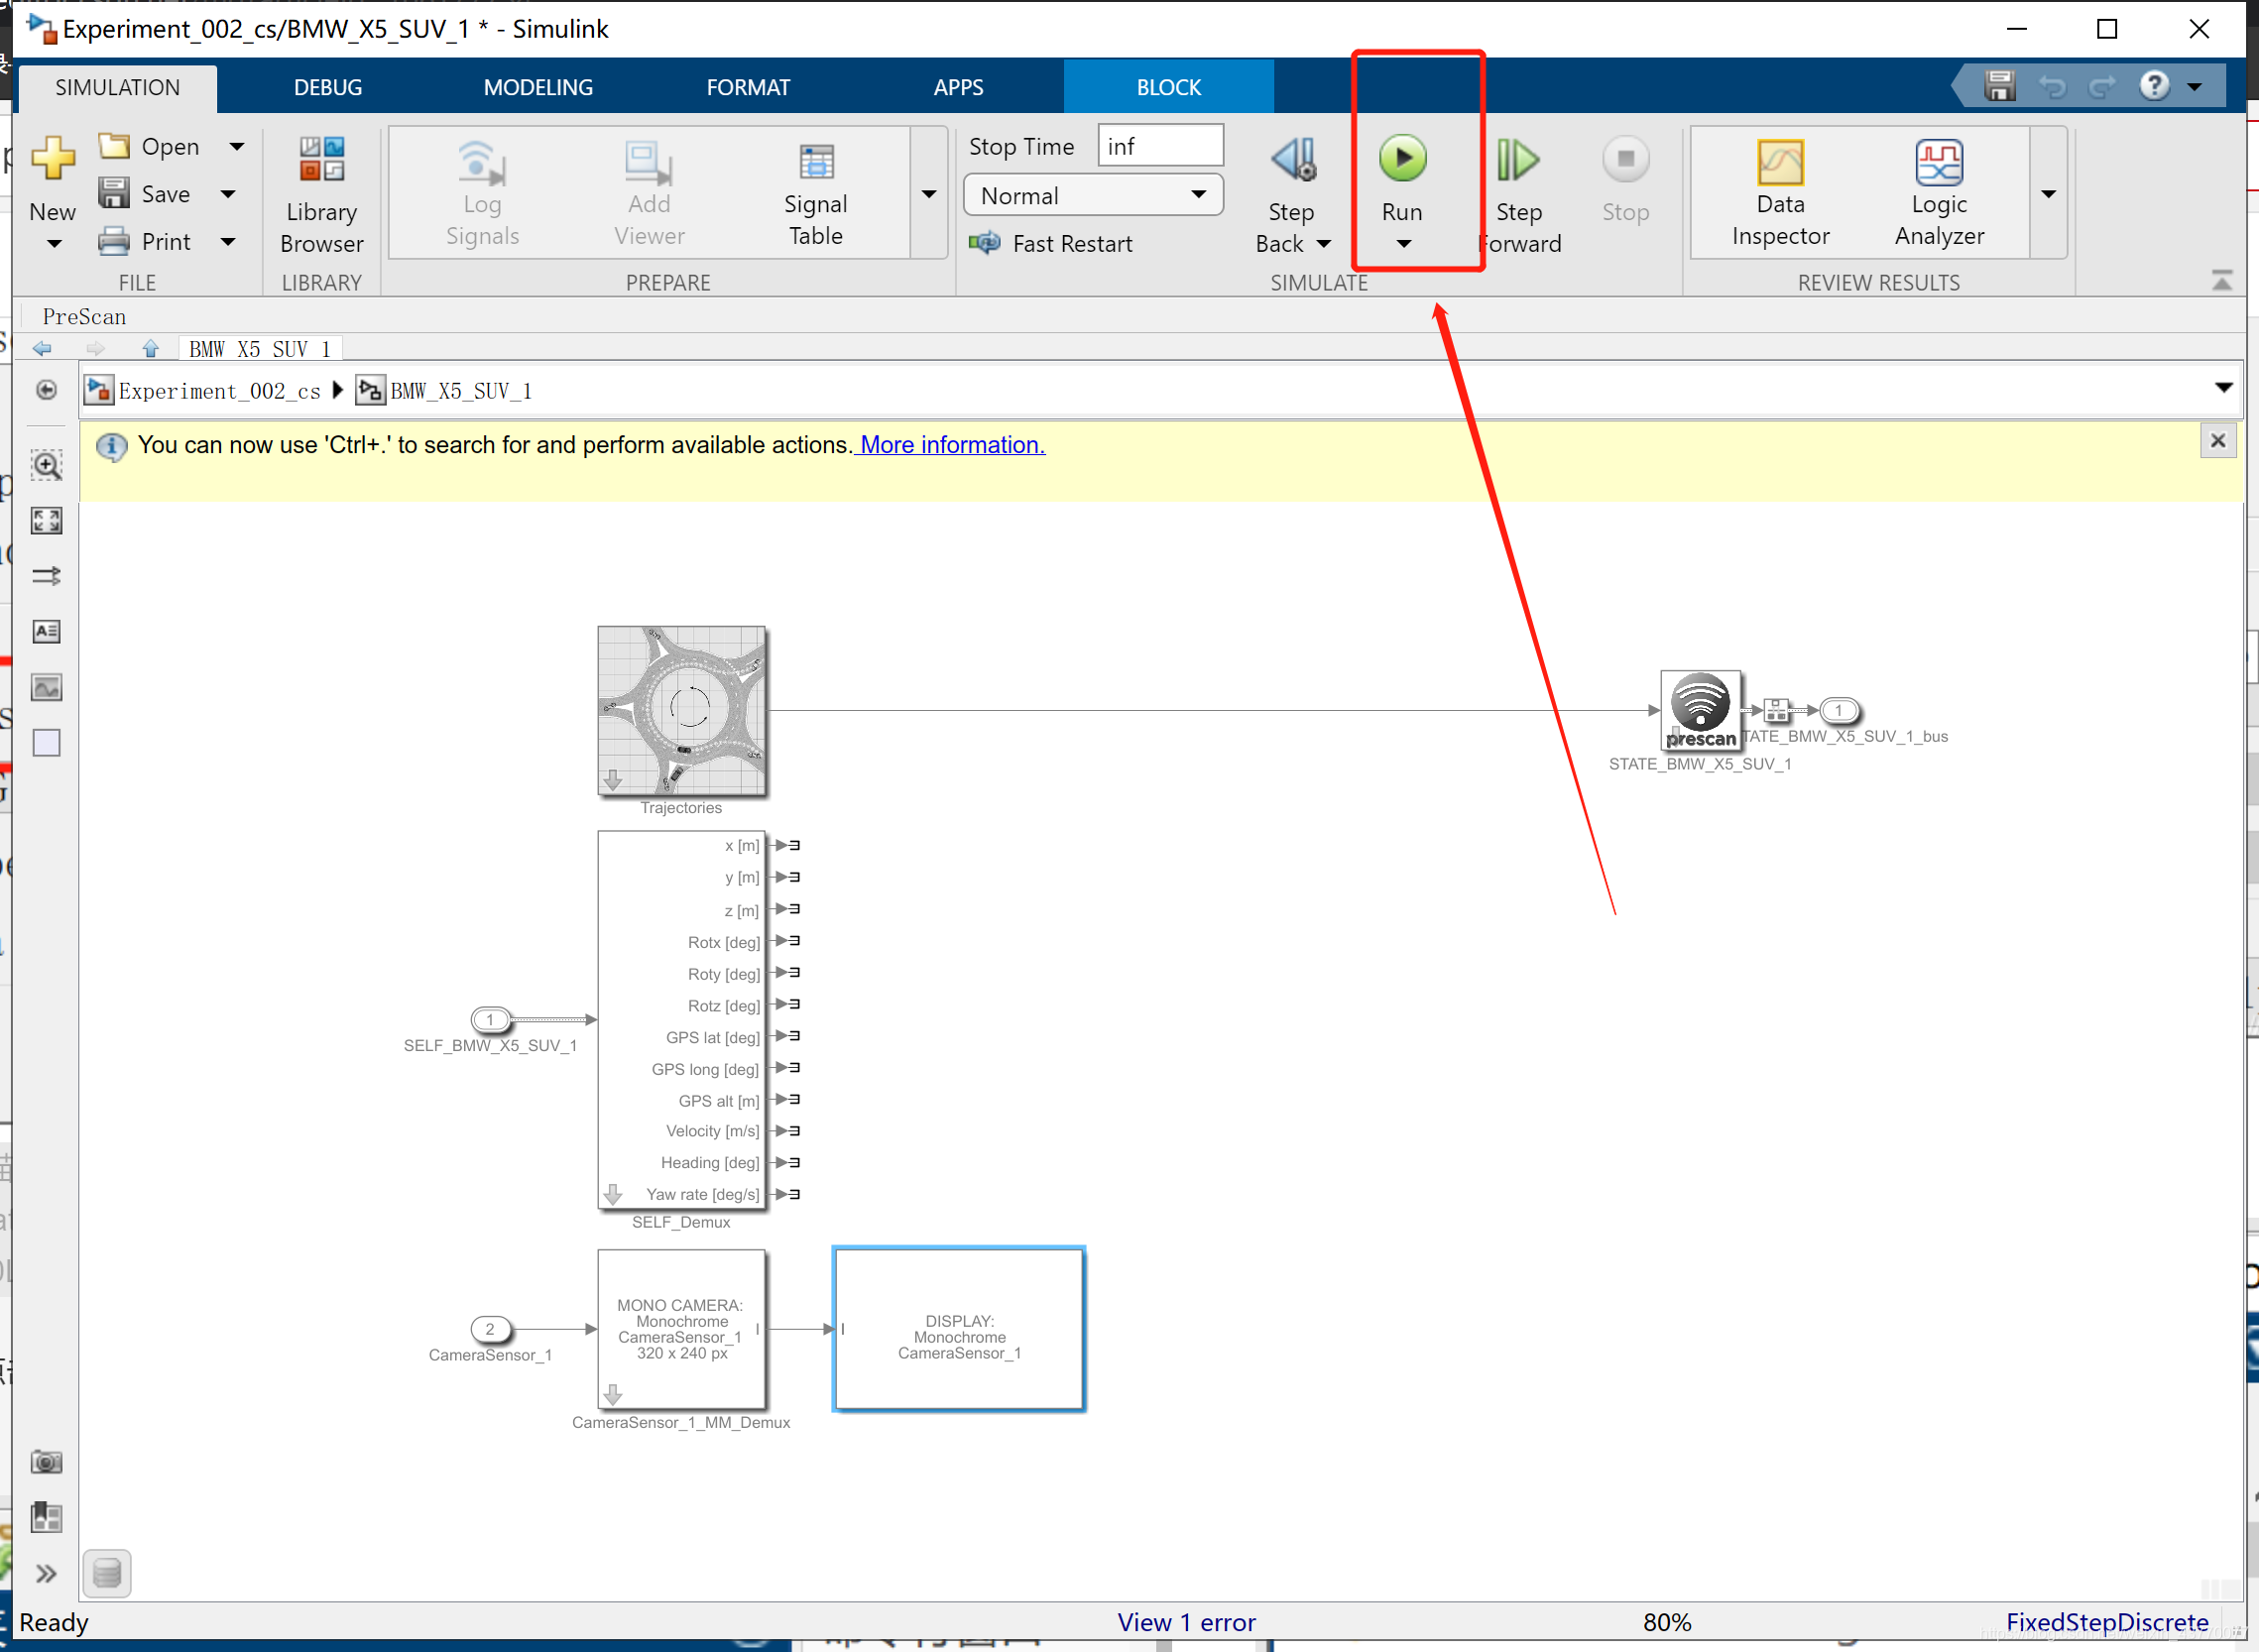The height and width of the screenshot is (1652, 2259).
Task: Click the Zoom In tool in left palette
Action: click(x=46, y=465)
